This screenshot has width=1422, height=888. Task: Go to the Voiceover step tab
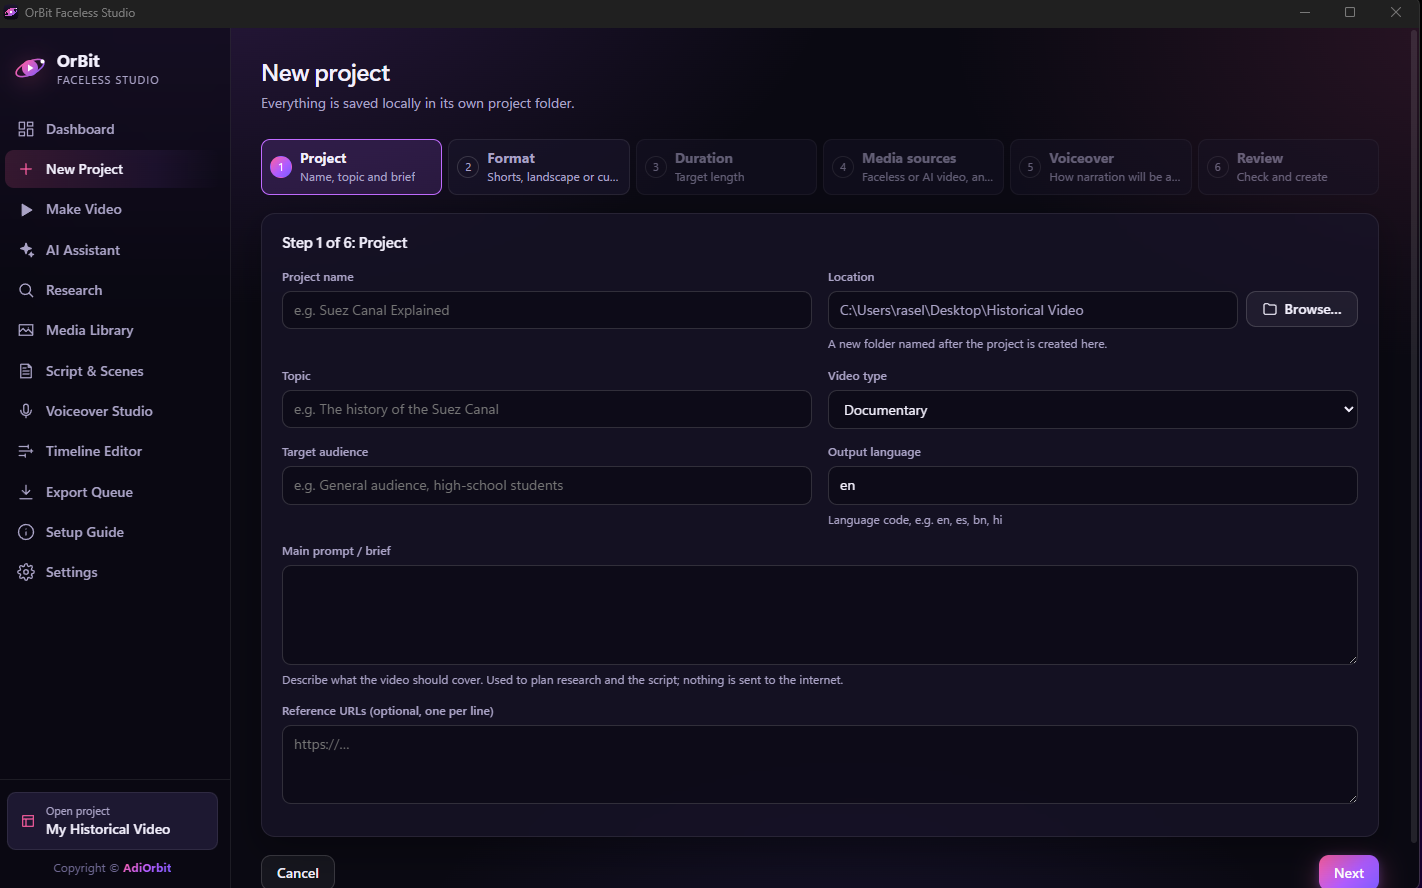(1101, 167)
